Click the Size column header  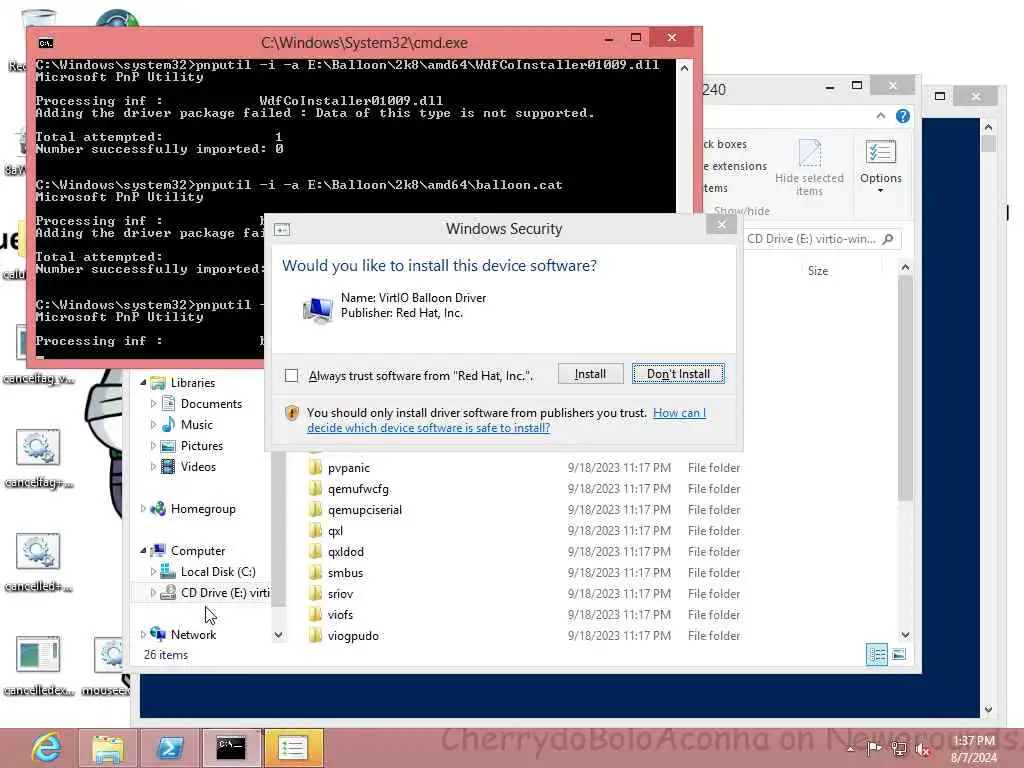818,270
